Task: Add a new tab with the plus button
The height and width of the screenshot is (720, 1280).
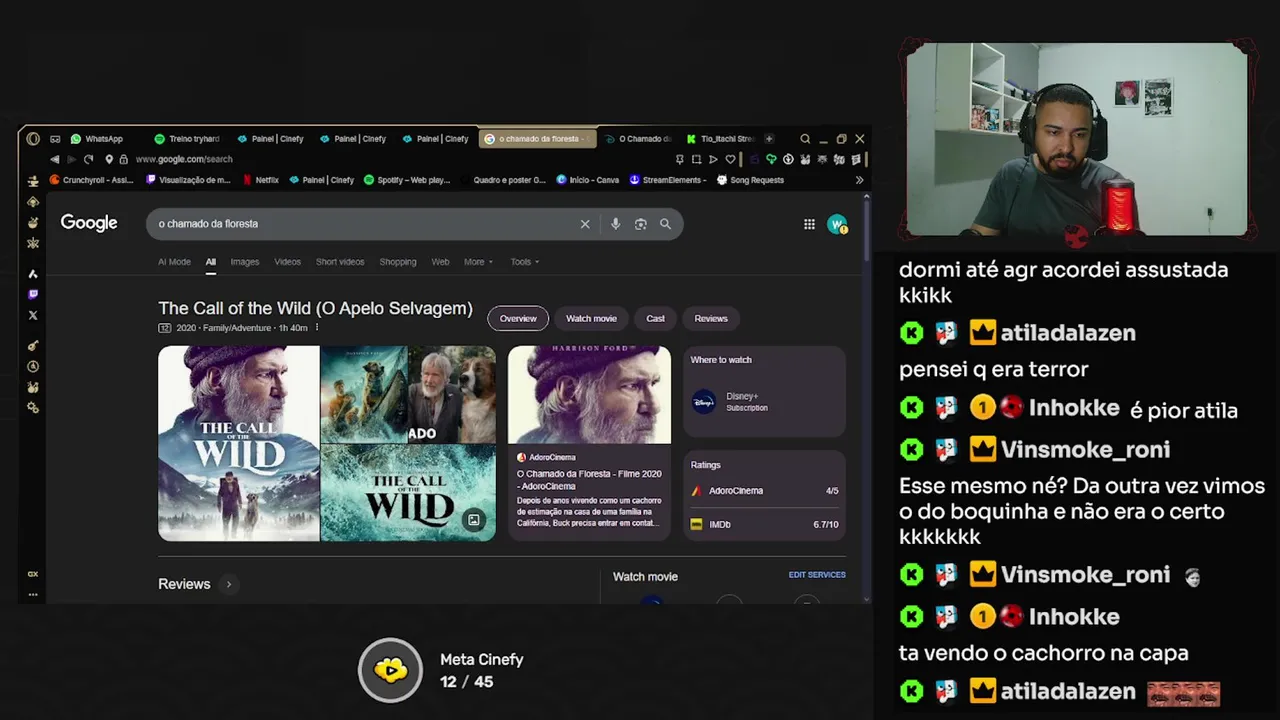Action: pos(769,139)
